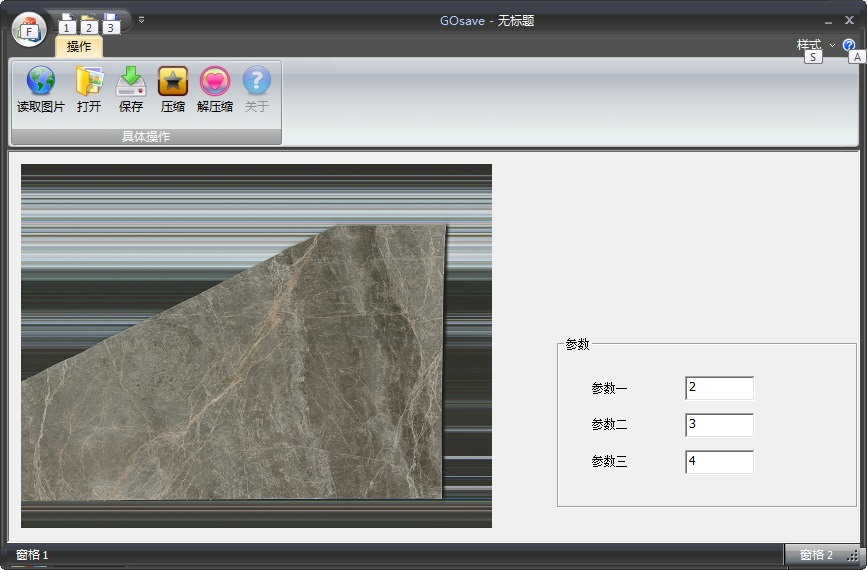The width and height of the screenshot is (867, 570).
Task: Click quick access floppy disk save icon
Action: click(x=110, y=20)
